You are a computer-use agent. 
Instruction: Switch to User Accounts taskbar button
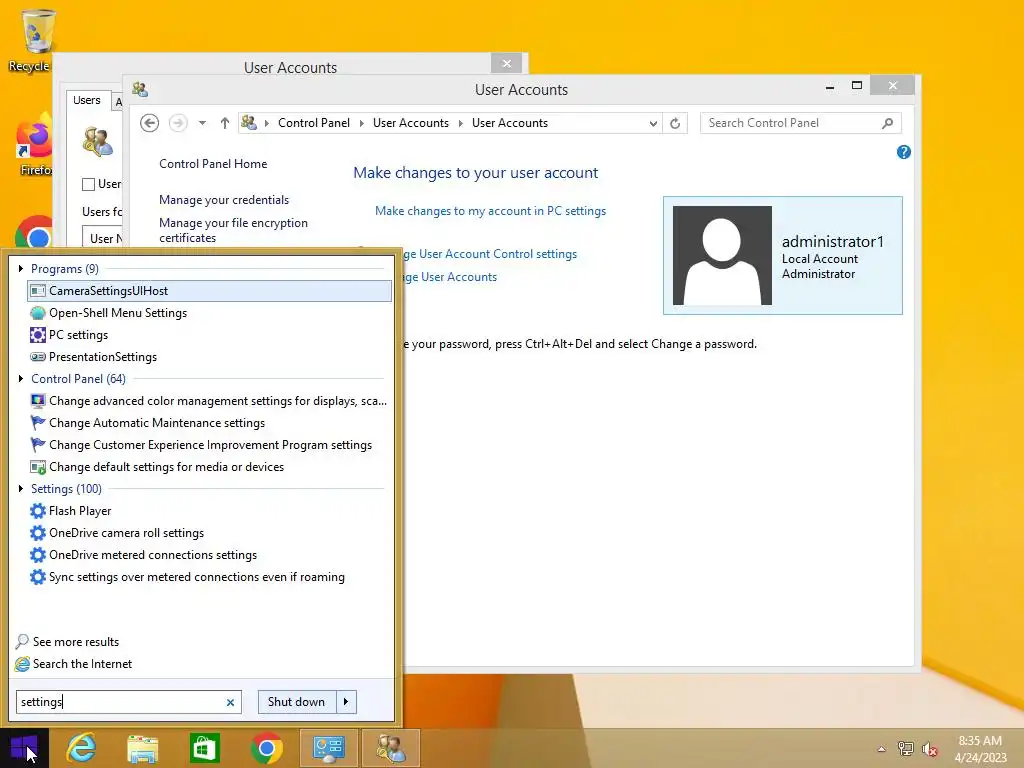coord(391,748)
